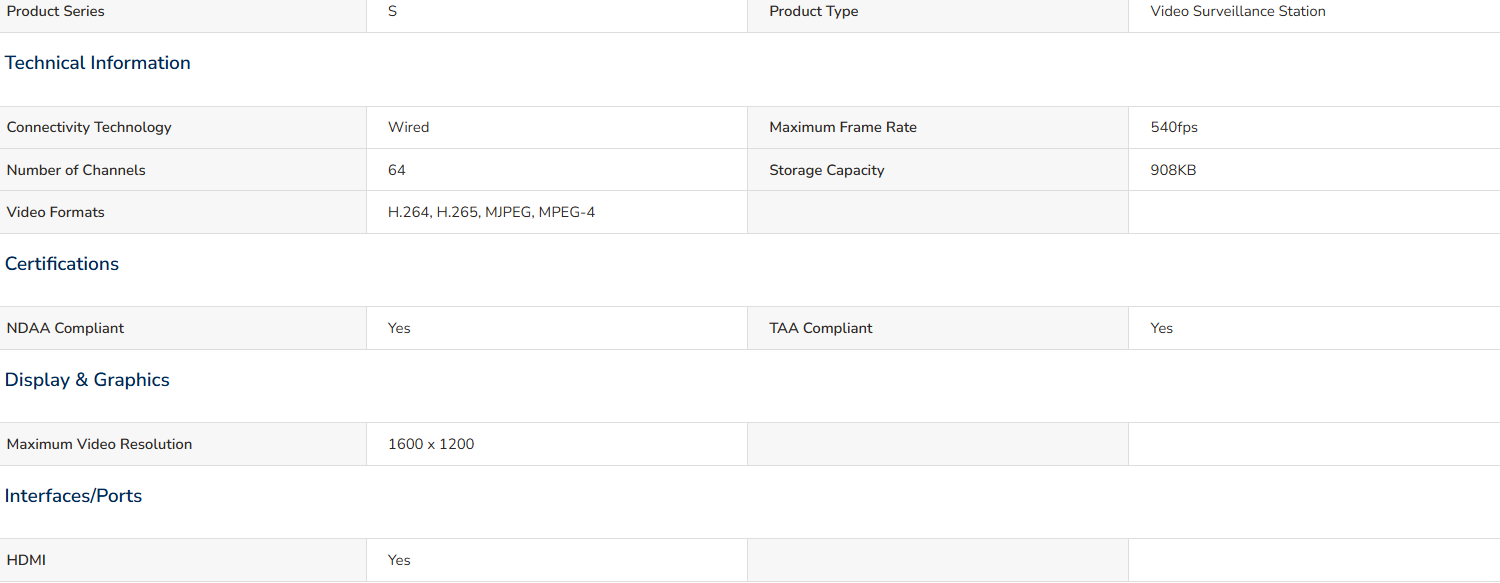Select the Maximum Video Resolution label
Image resolution: width=1500 pixels, height=583 pixels.
tap(100, 444)
